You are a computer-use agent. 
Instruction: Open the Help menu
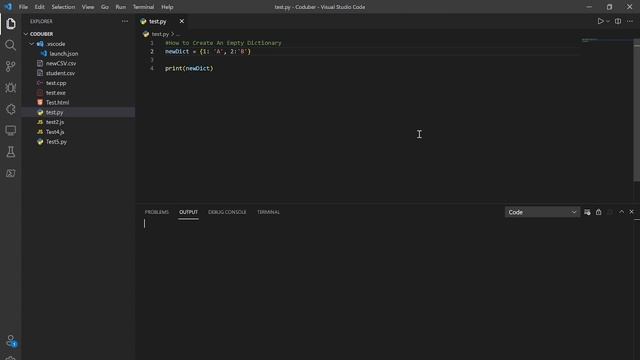(x=167, y=7)
